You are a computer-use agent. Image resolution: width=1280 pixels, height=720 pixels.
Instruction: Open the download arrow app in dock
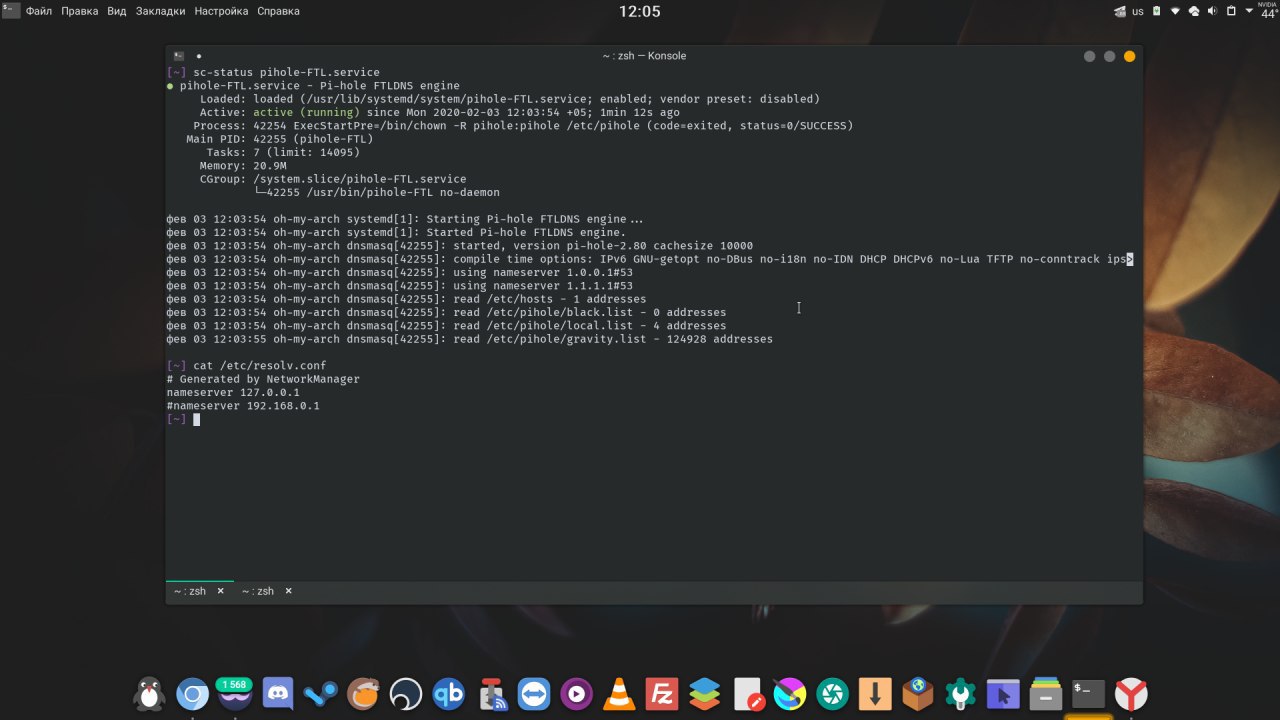(875, 693)
